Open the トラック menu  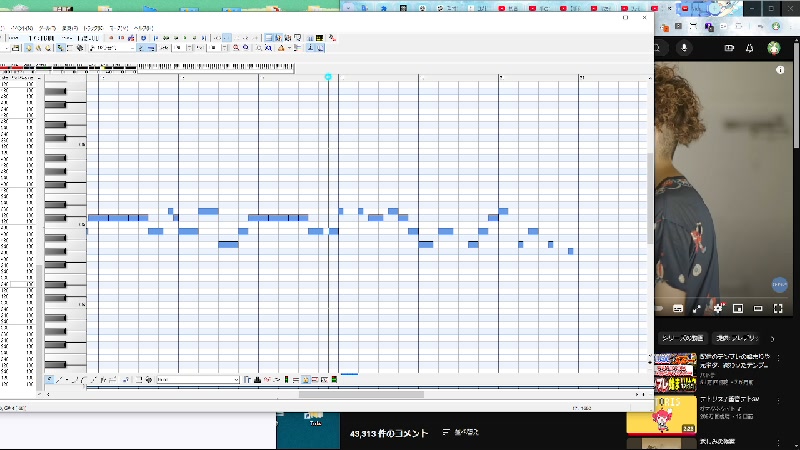click(x=93, y=28)
